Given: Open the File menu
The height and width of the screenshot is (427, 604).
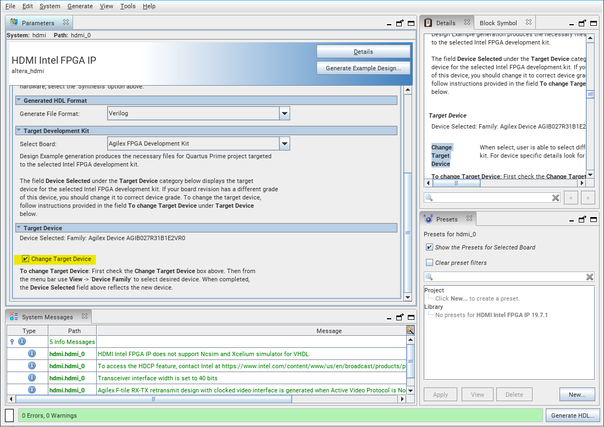Looking at the screenshot, I should coord(10,6).
